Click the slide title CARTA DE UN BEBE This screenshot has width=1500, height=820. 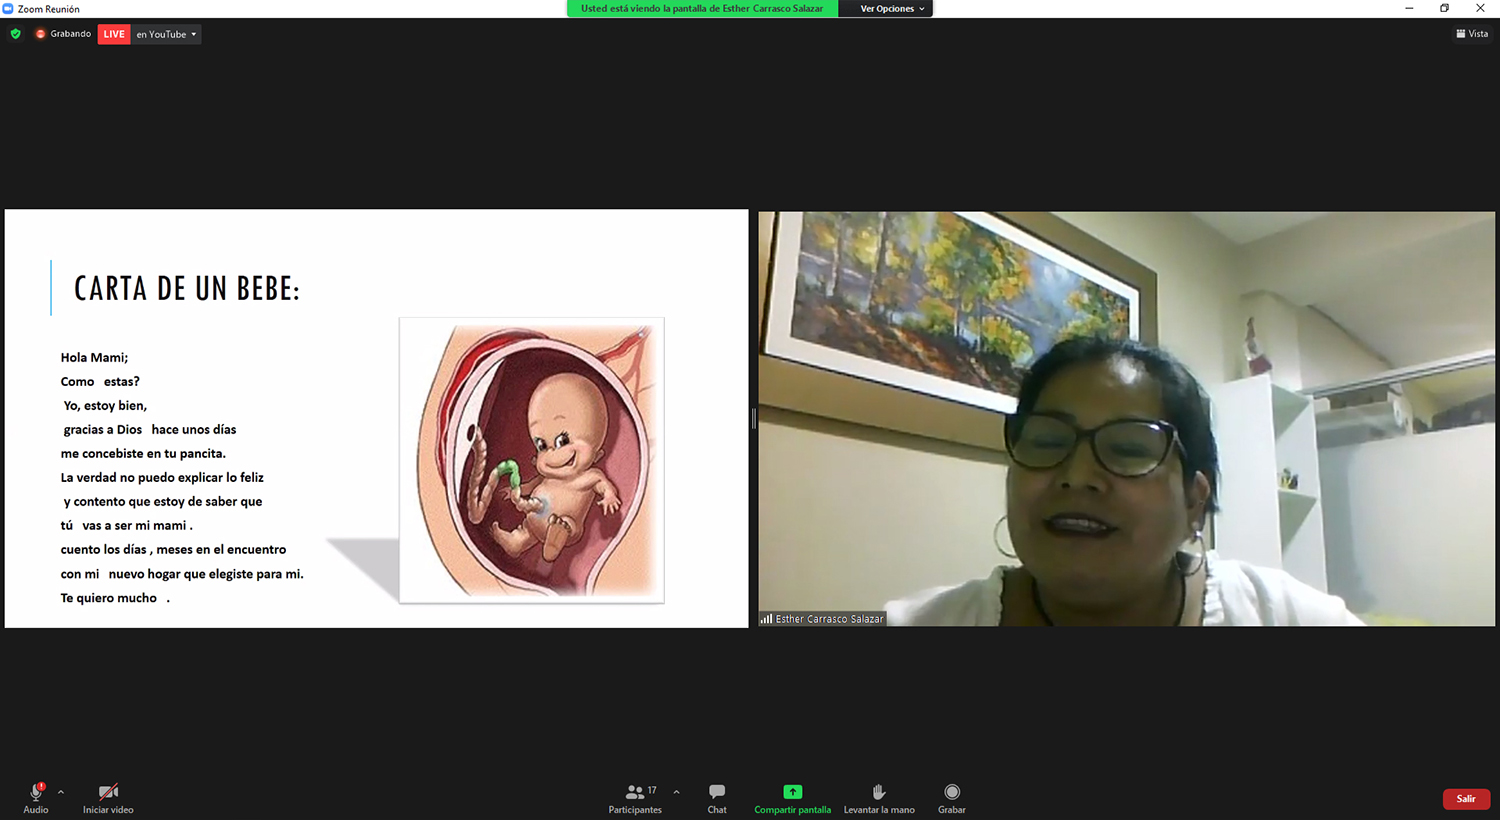point(187,289)
